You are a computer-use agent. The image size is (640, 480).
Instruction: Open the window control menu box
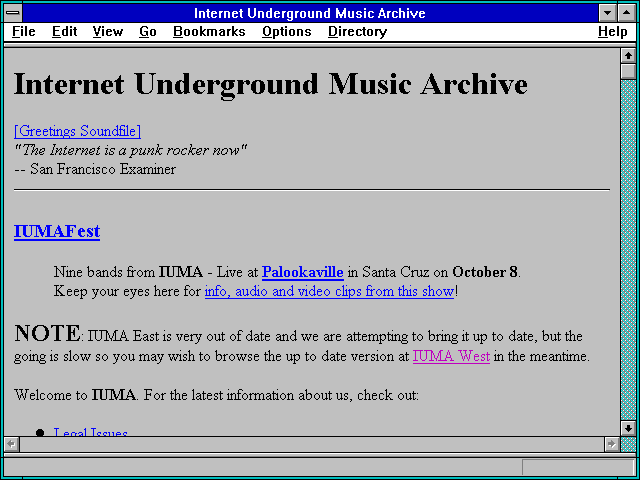[x=13, y=13]
